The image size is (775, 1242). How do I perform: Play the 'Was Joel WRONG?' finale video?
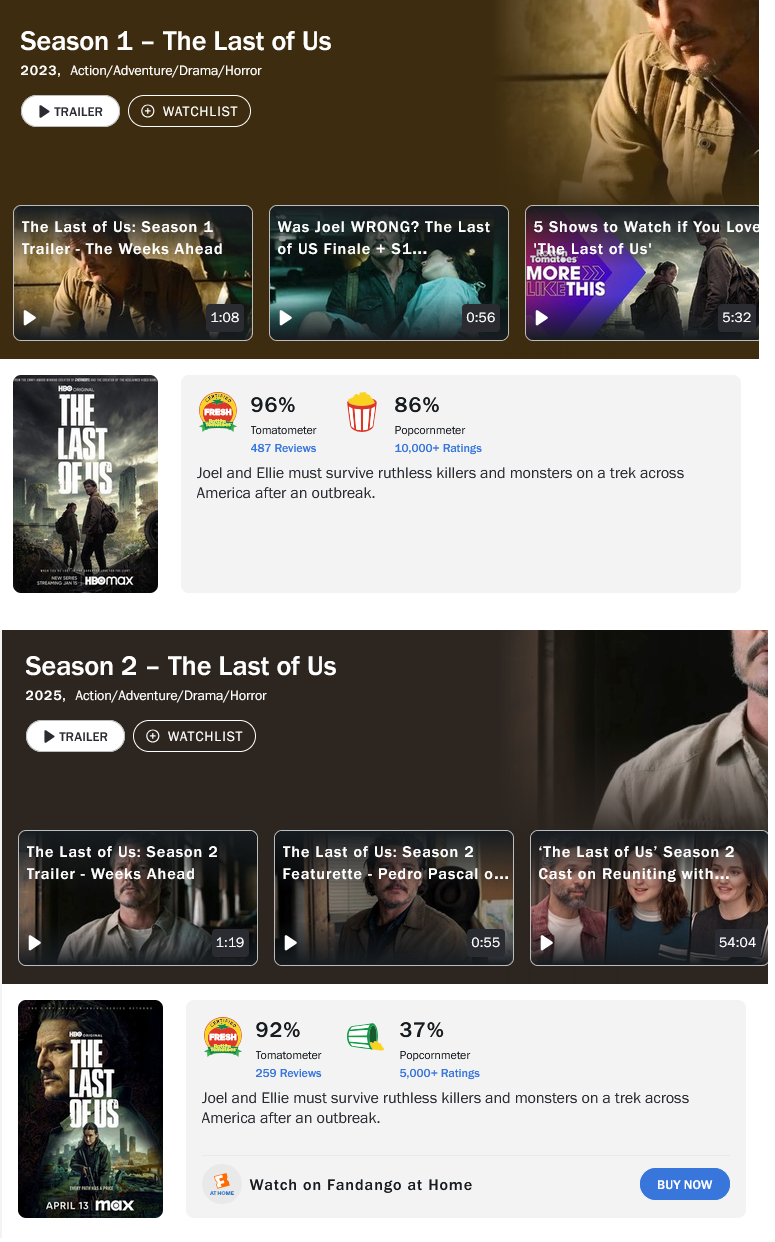pos(388,273)
